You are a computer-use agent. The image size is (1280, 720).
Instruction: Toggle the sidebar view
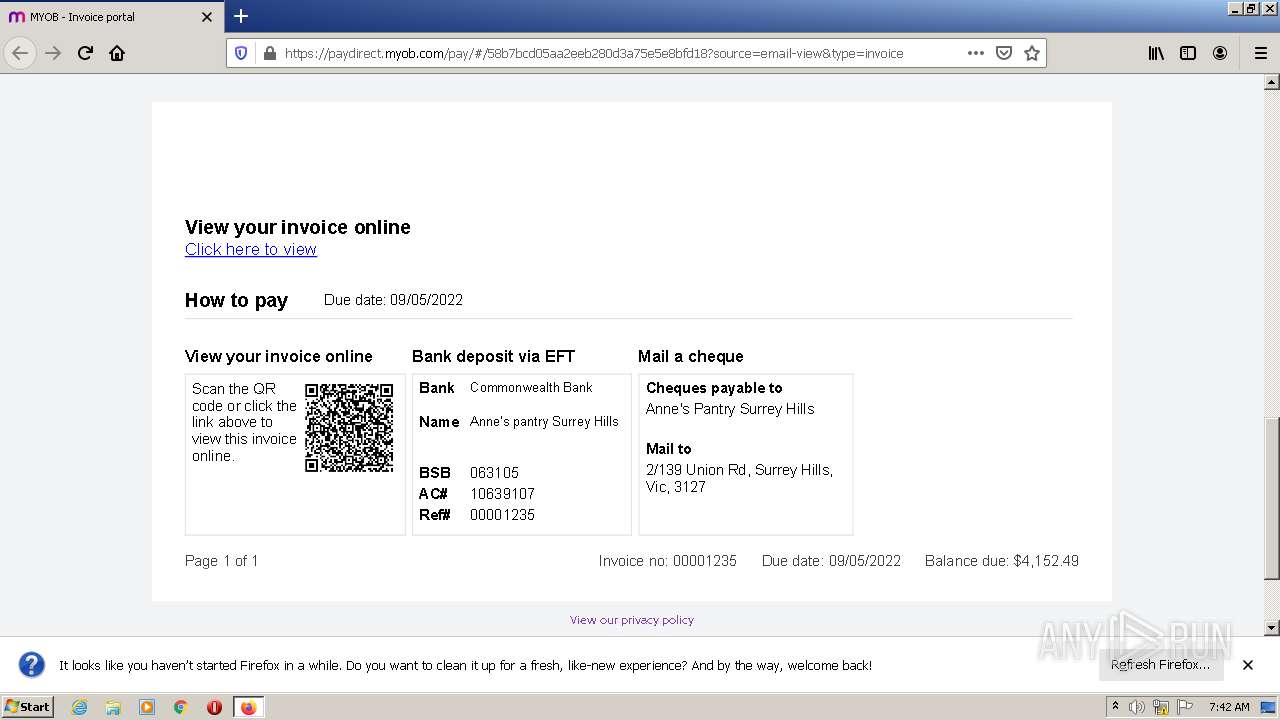pos(1188,53)
